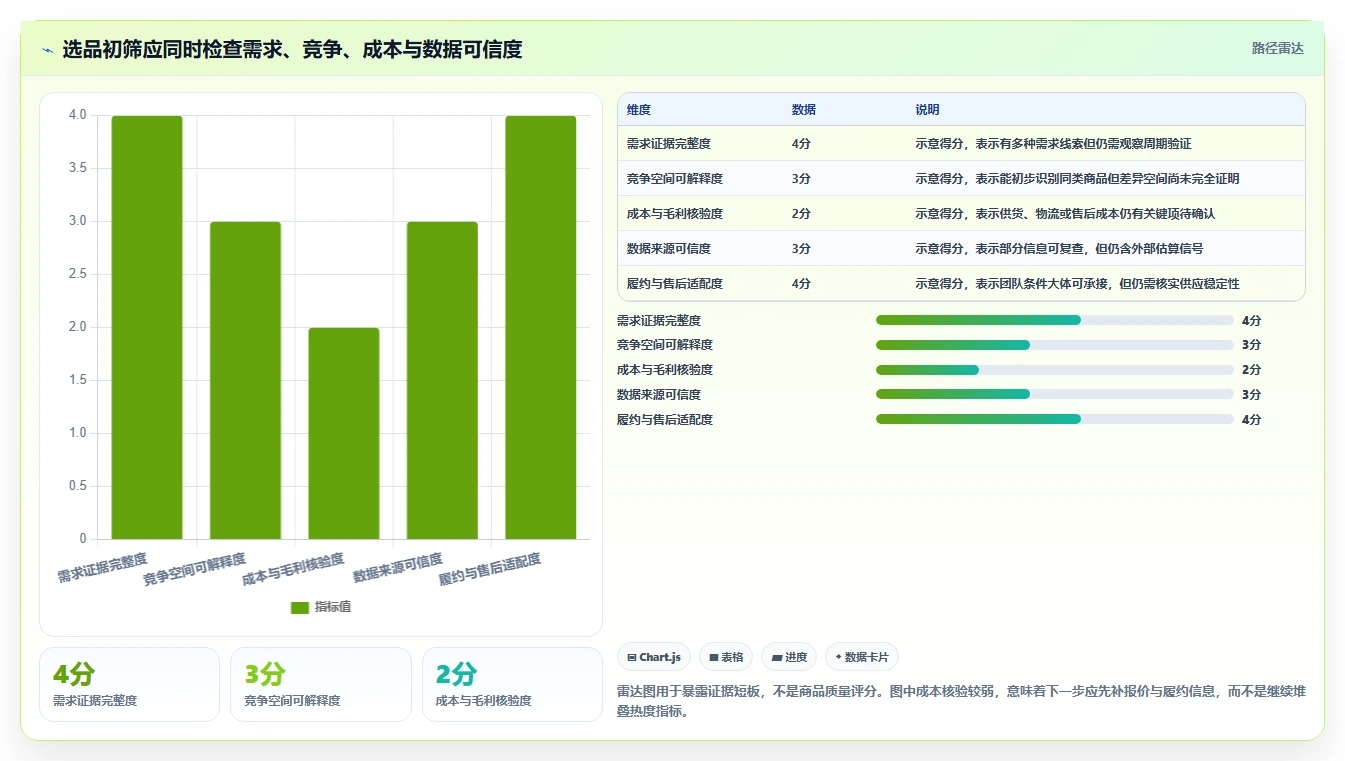Click the 2分 cell in the table
The image size is (1345, 761).
[x=801, y=214]
